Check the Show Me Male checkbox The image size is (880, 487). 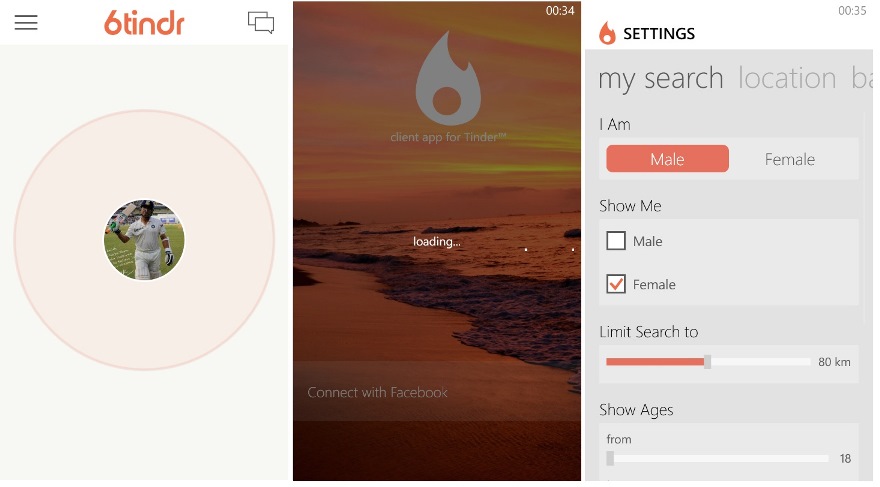click(x=616, y=241)
